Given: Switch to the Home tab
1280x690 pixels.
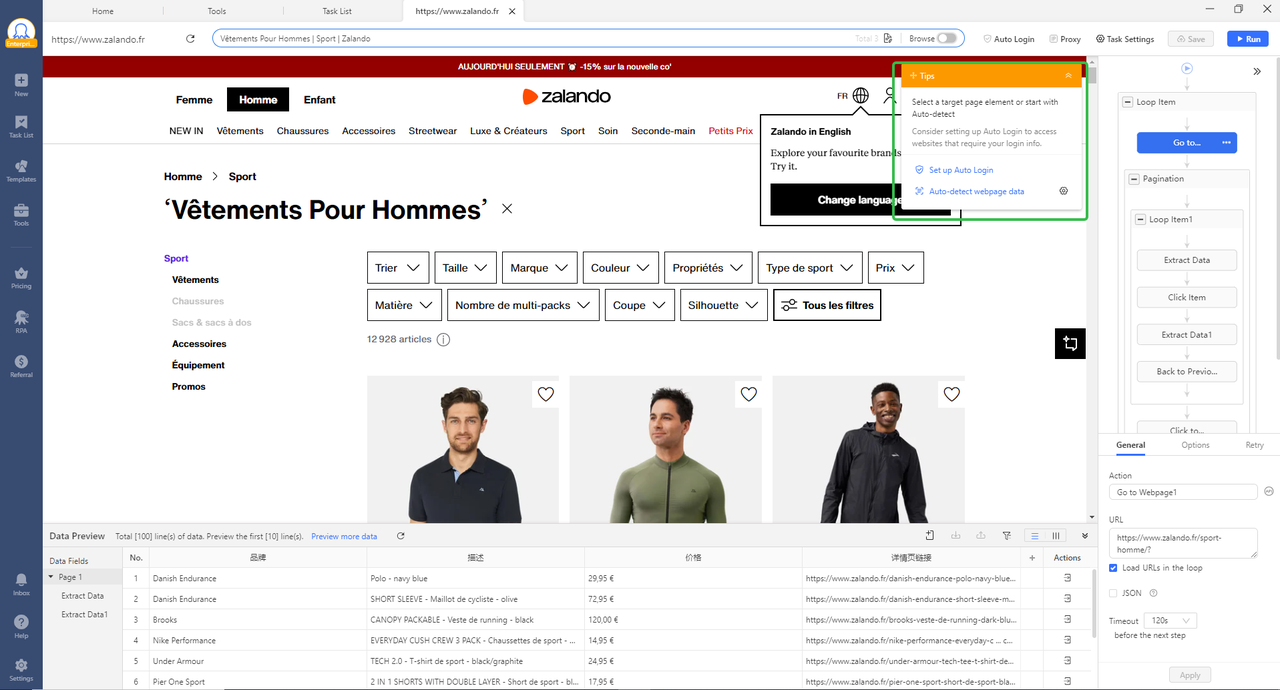Looking at the screenshot, I should (102, 11).
